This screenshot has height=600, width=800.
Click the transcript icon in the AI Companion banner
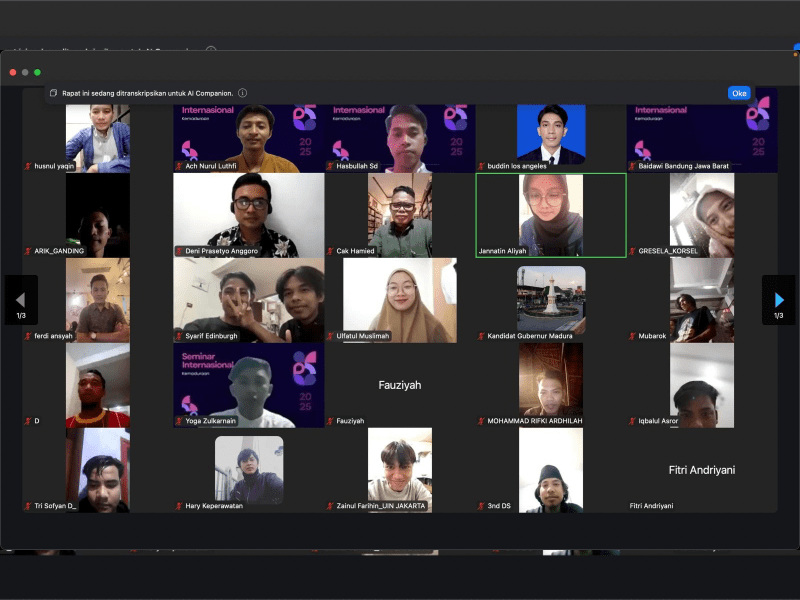[53, 93]
